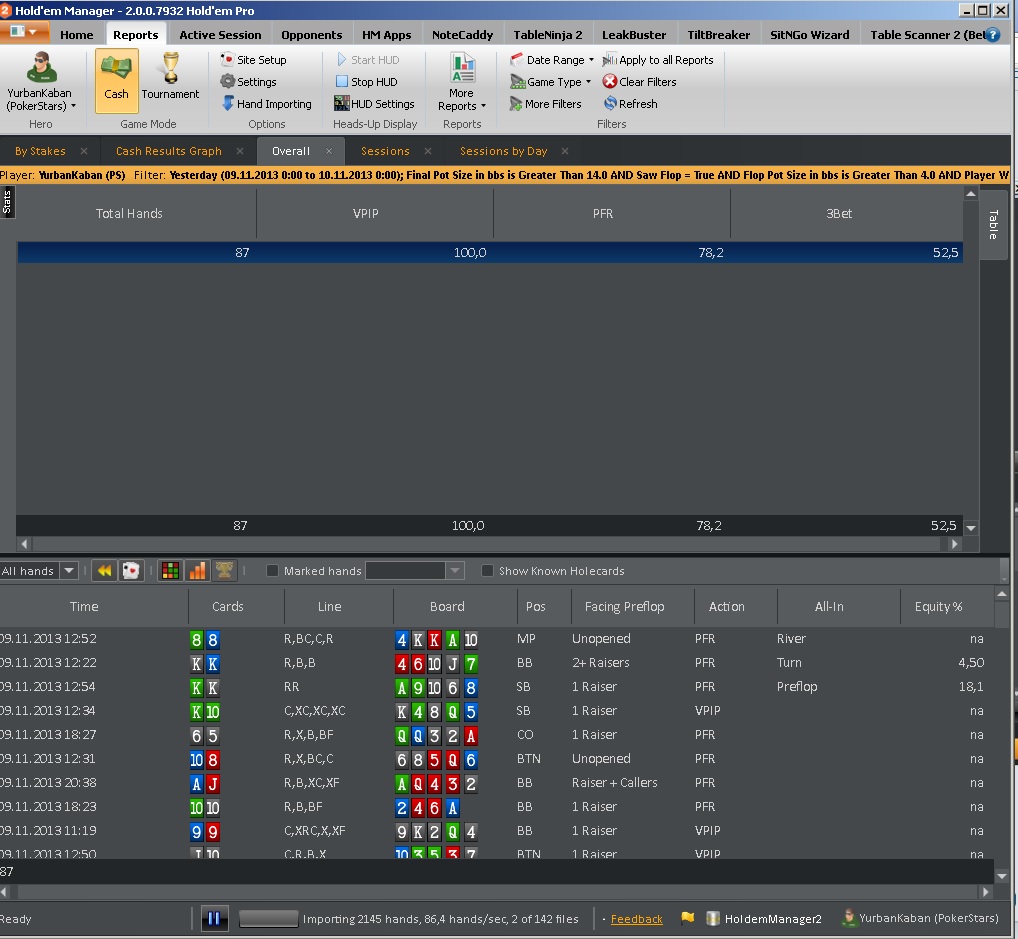Viewport: 1018px width, 939px height.
Task: Open Settings options
Action: [x=249, y=82]
